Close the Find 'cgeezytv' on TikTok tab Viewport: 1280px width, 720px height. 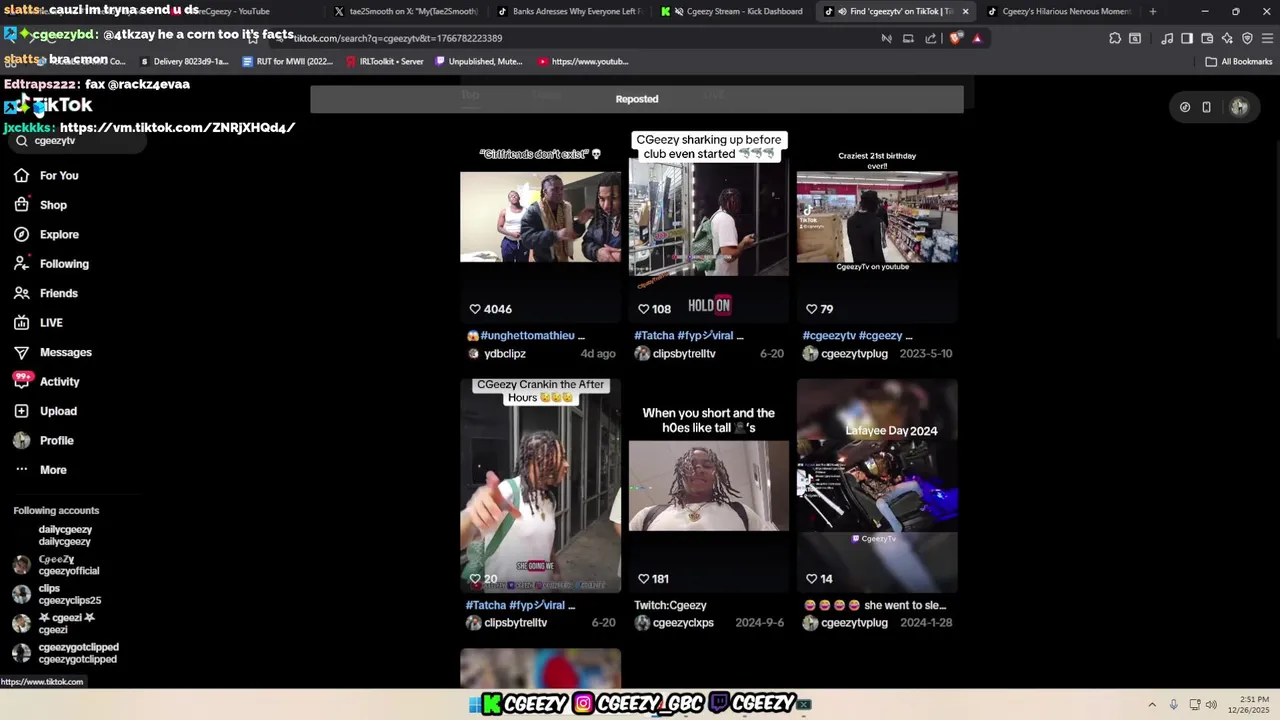coord(965,11)
